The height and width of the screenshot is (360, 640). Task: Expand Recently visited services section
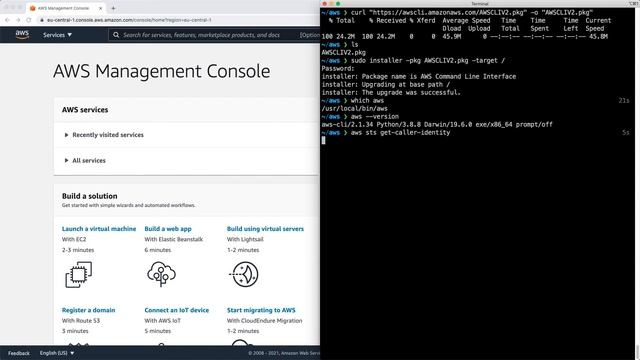coord(104,135)
